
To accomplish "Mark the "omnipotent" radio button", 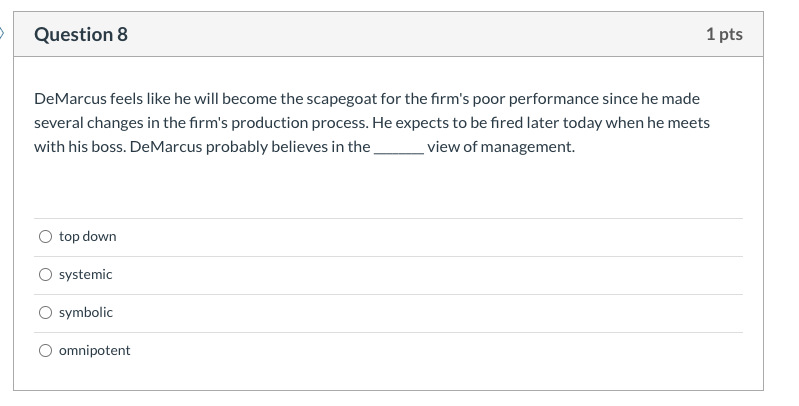I will click(x=46, y=351).
